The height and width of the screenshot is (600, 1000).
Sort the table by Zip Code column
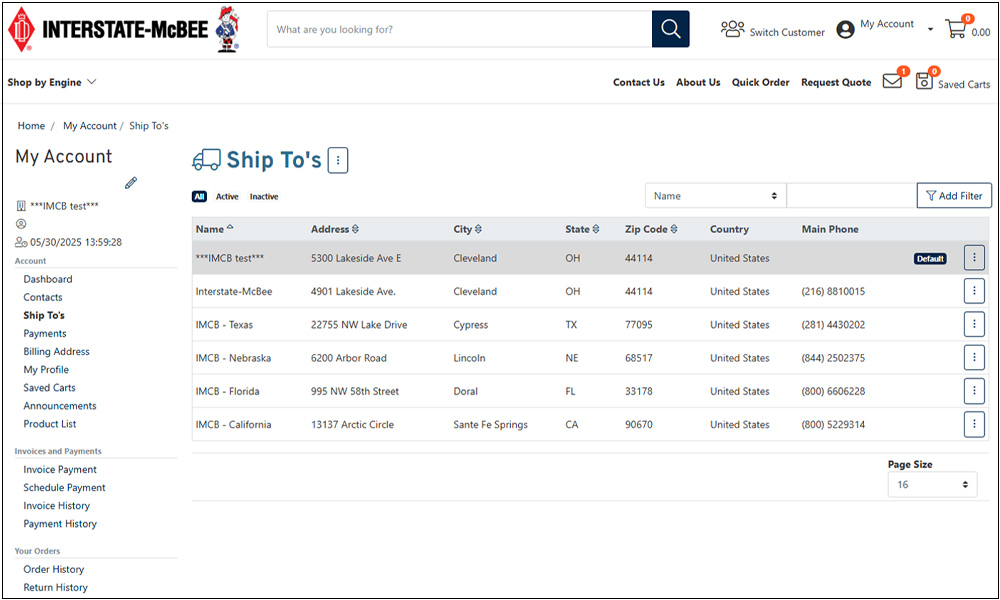[651, 229]
